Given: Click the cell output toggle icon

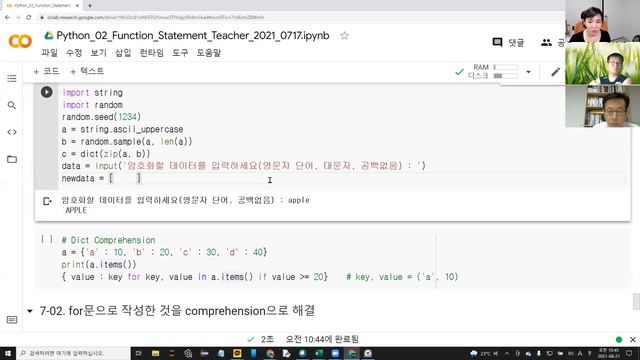Looking at the screenshot, I should [x=47, y=201].
